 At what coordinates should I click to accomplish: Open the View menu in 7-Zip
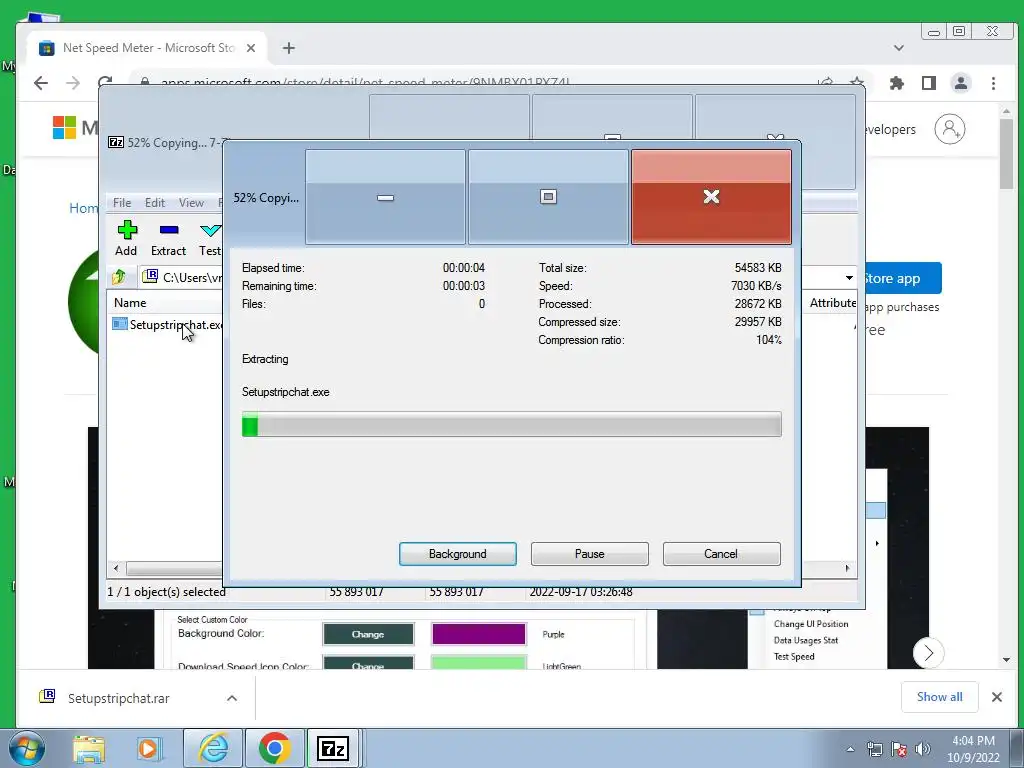point(191,202)
